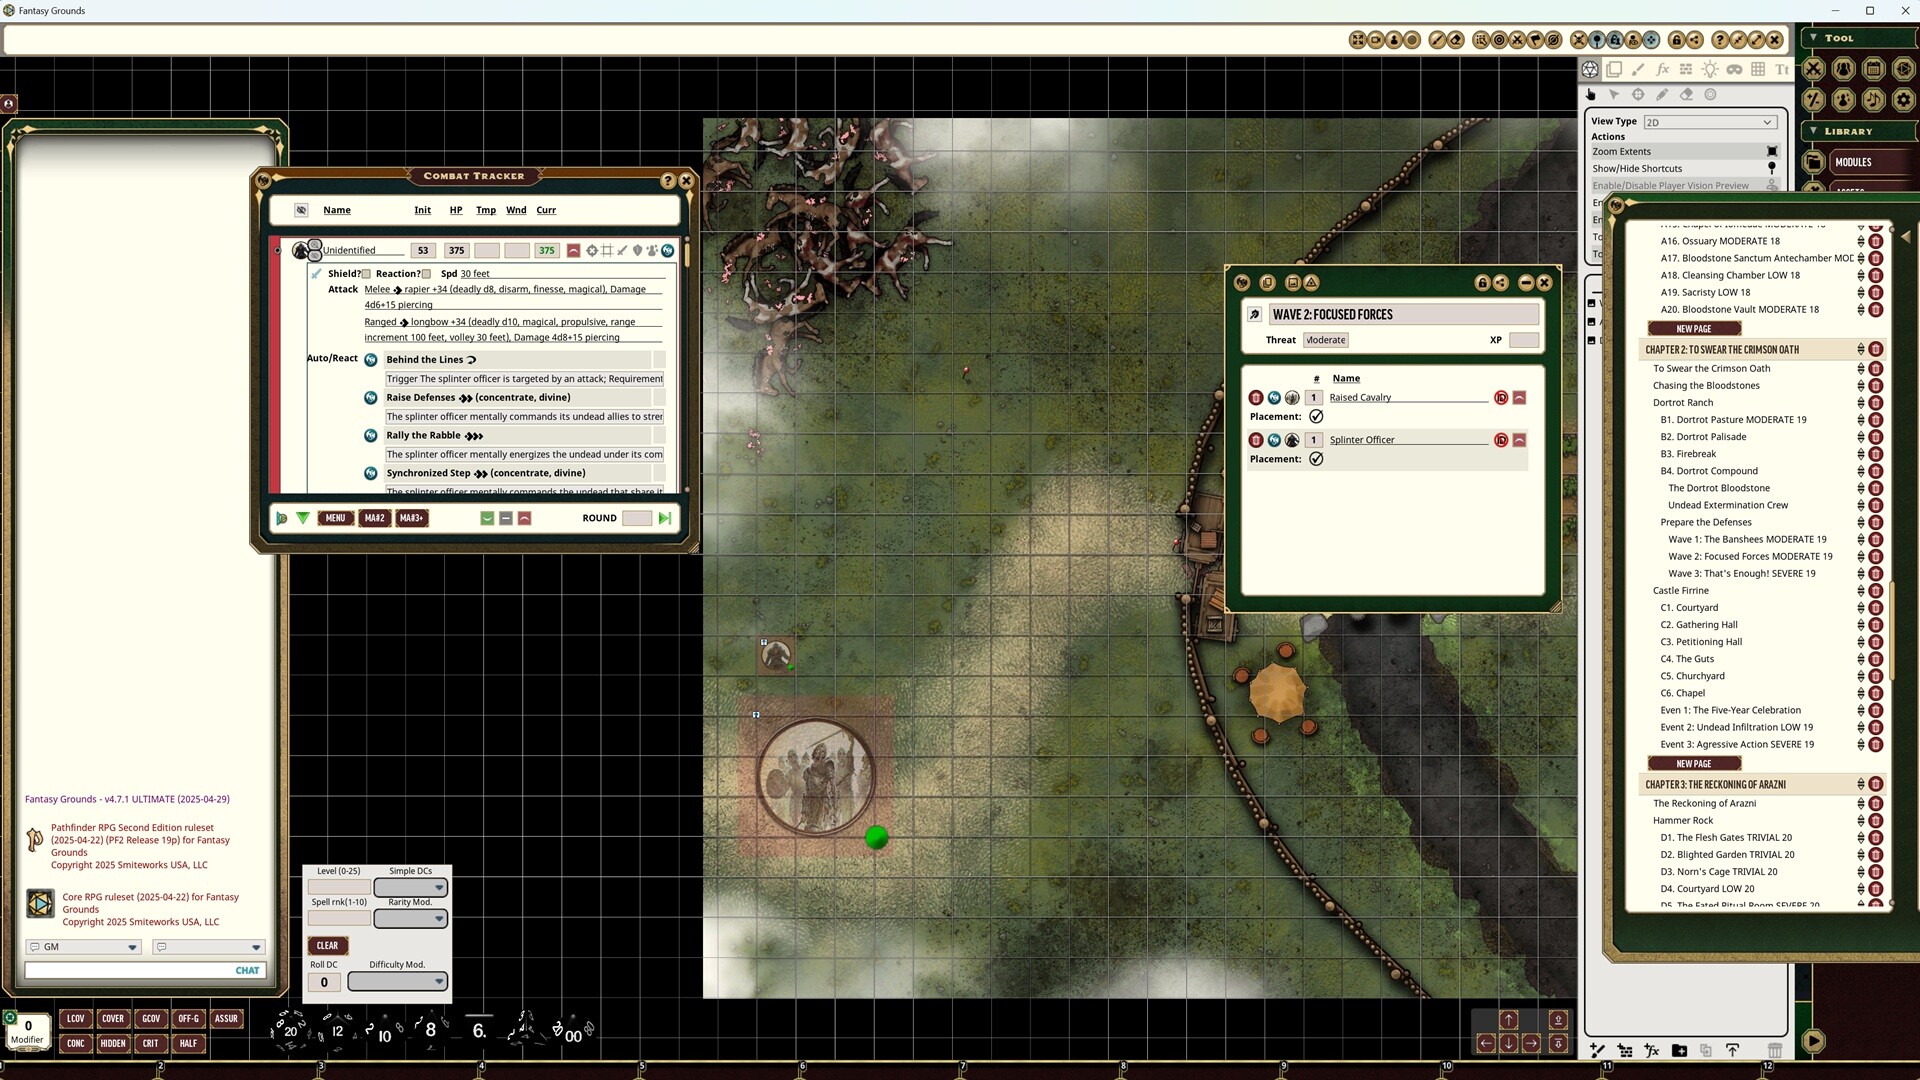This screenshot has height=1080, width=1920.
Task: Open the Grid panel in the image toolbar
Action: tap(1758, 69)
